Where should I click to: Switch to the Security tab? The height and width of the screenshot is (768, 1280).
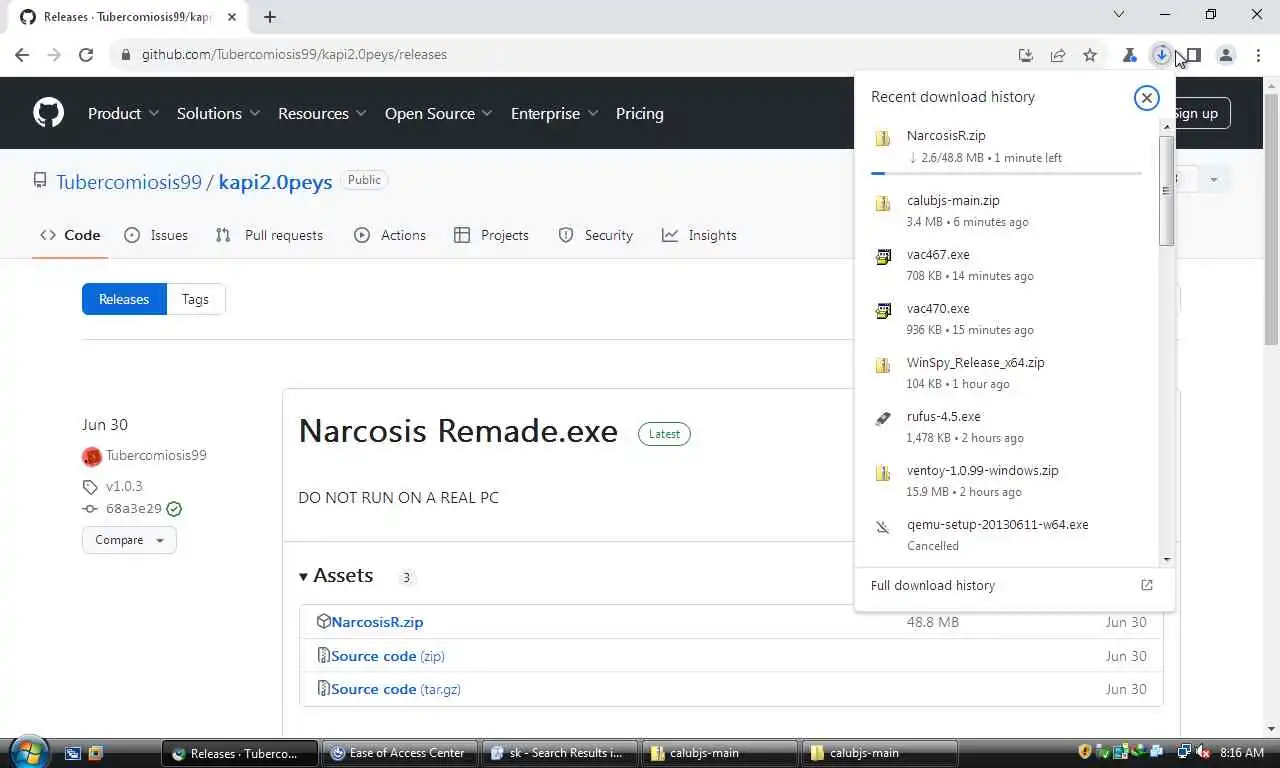[x=596, y=235]
